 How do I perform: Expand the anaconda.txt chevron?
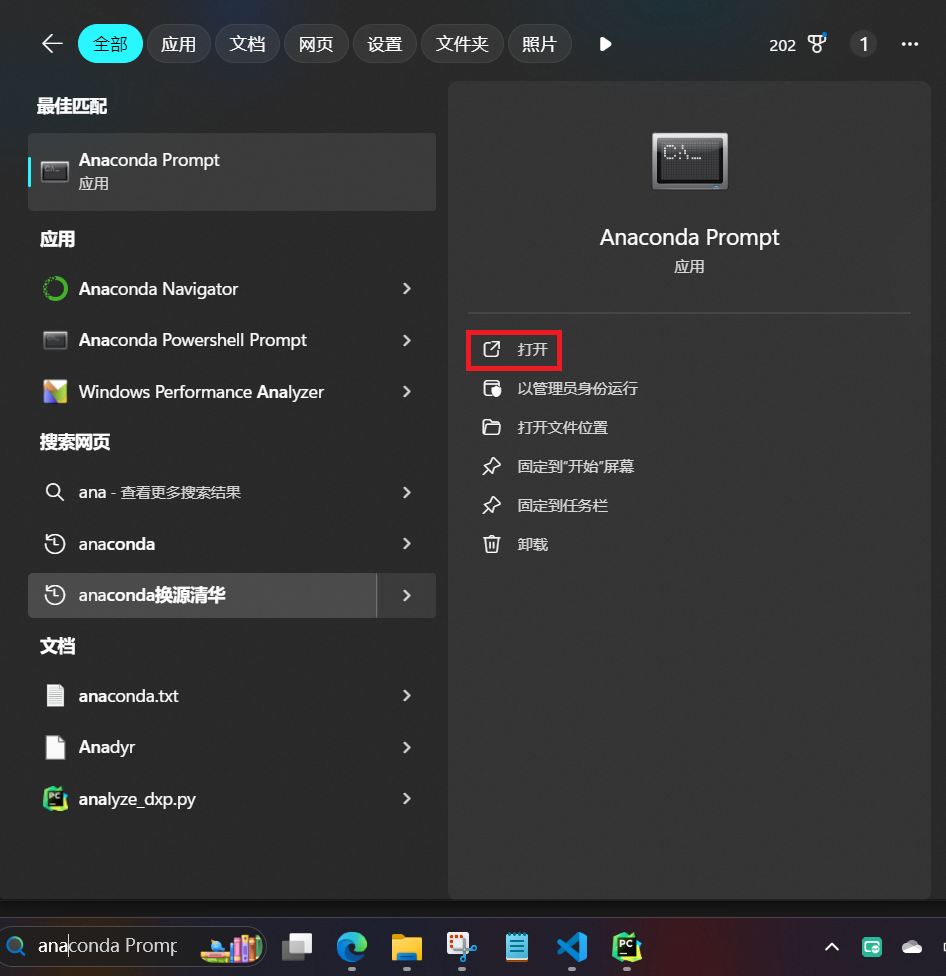[x=406, y=695]
